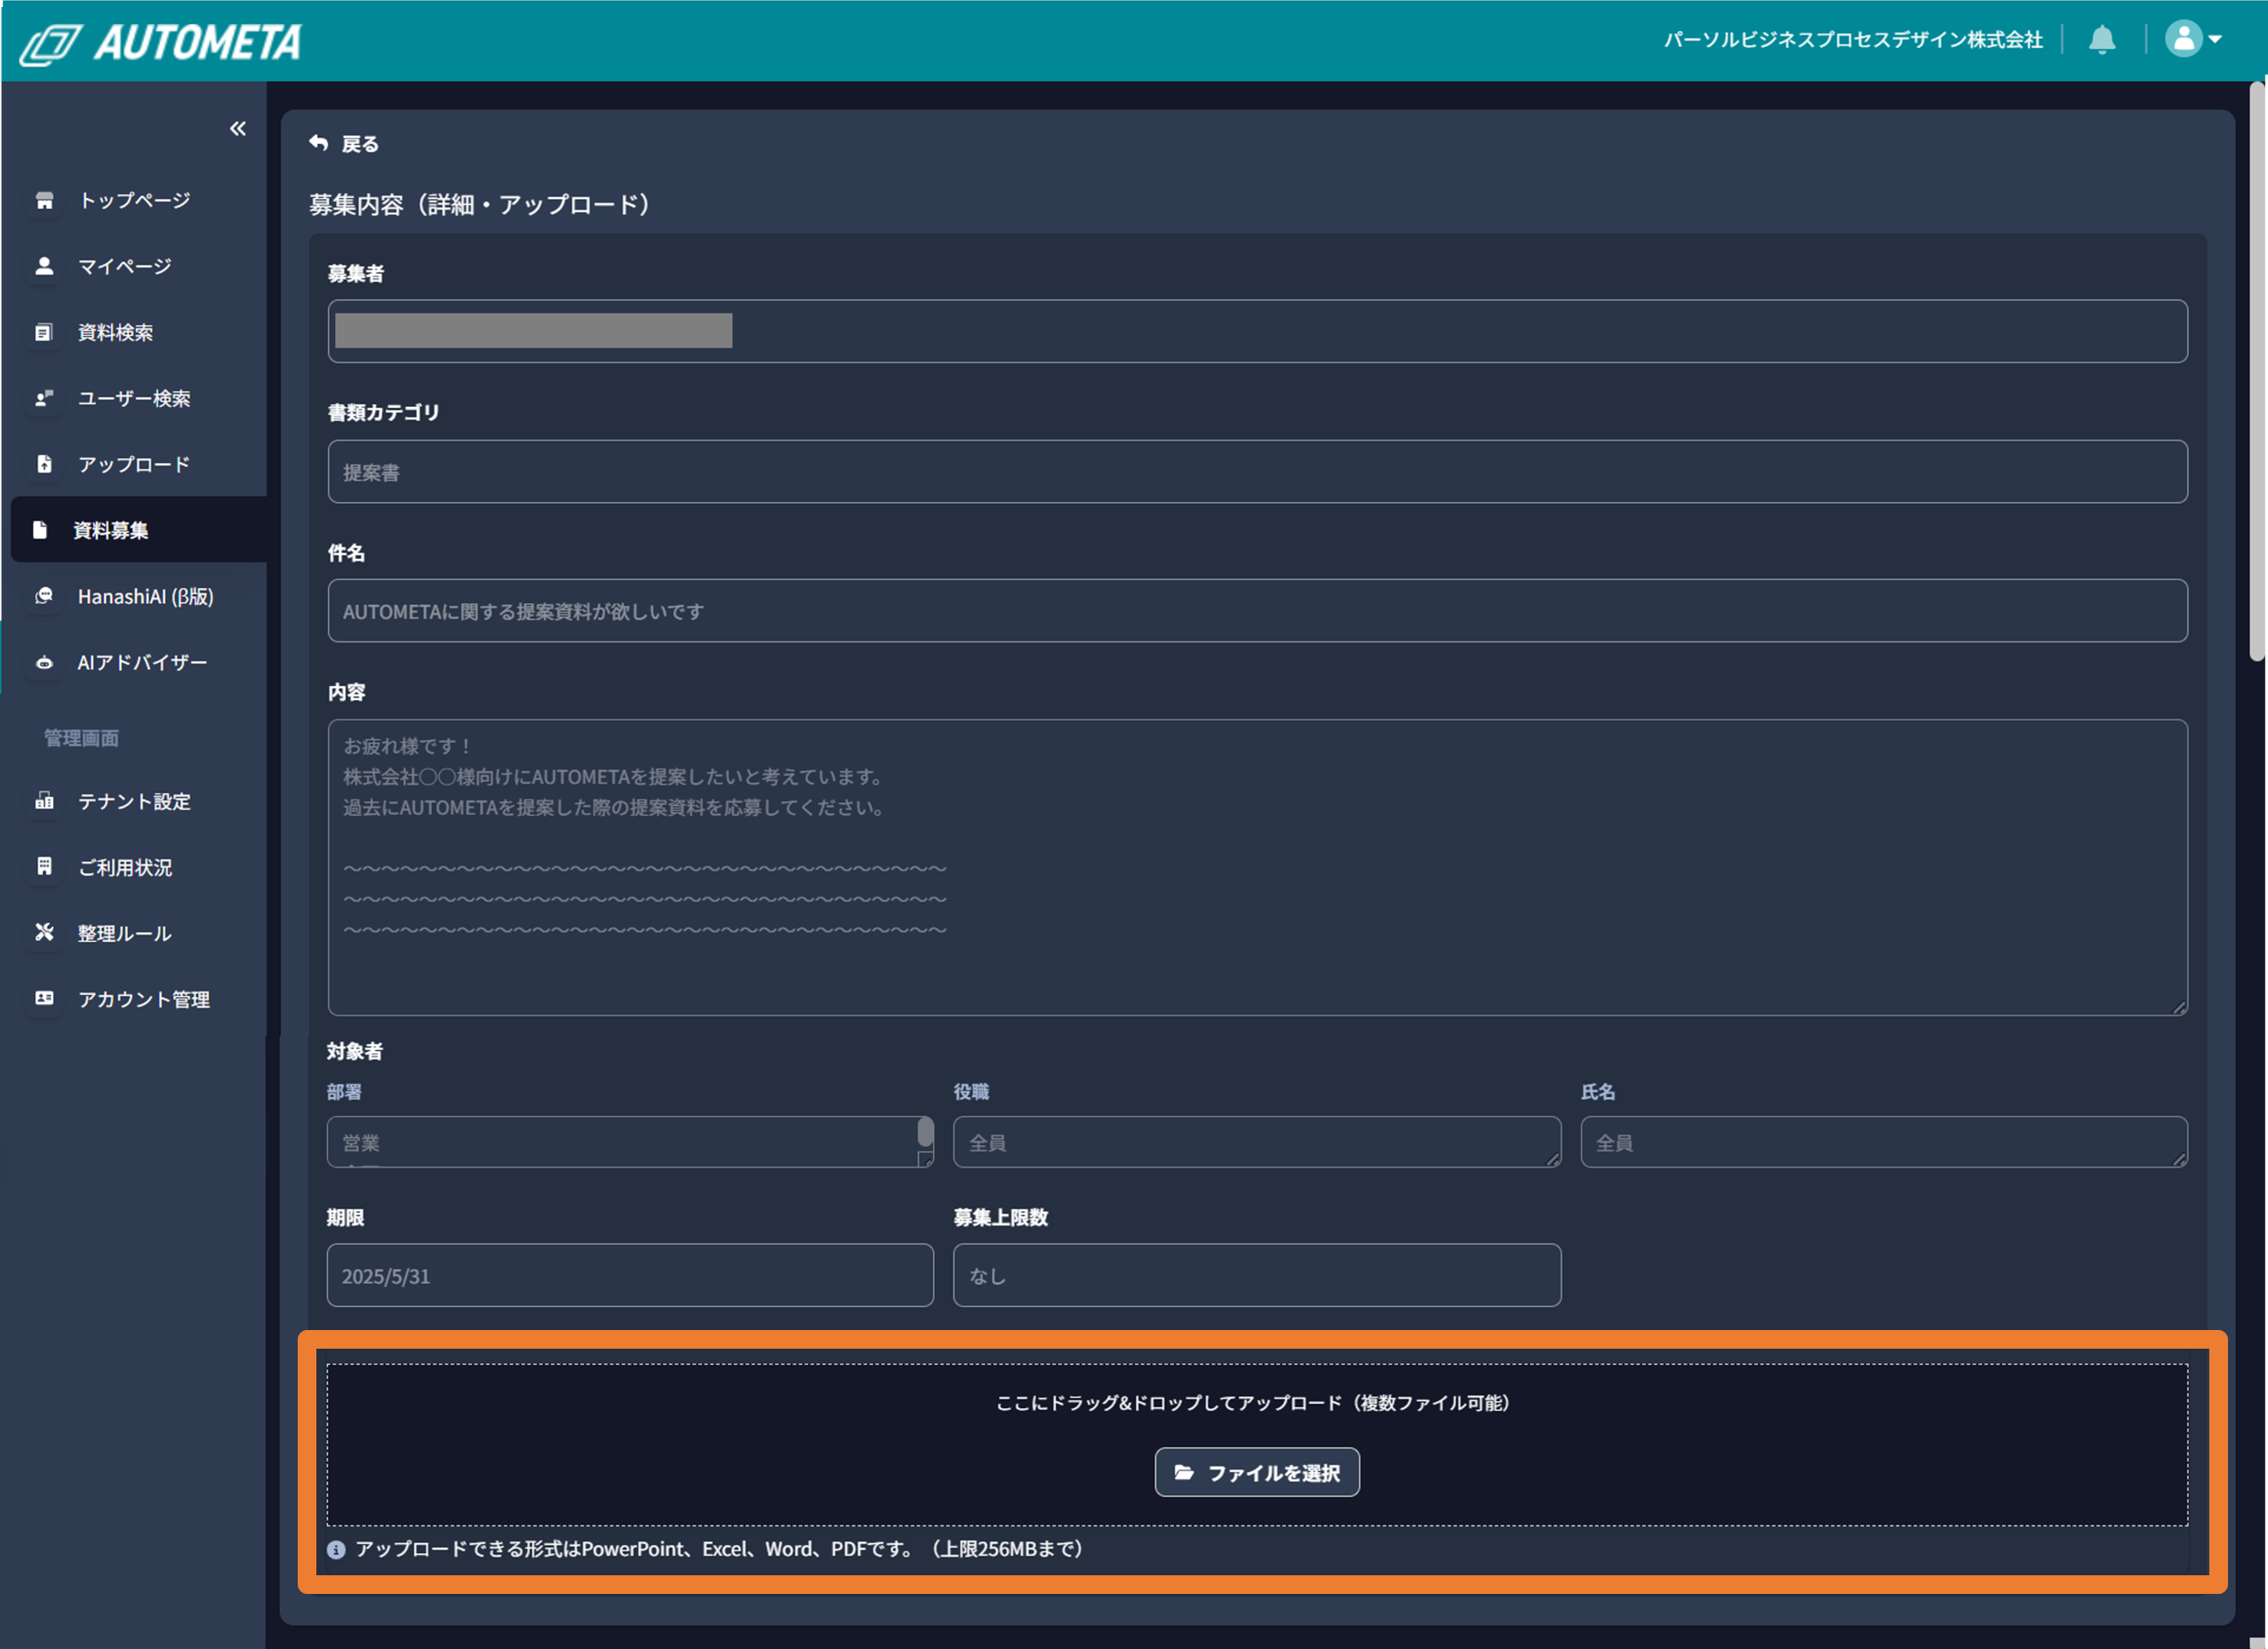The width and height of the screenshot is (2268, 1649).
Task: Click the 部署 field inner scrollbar
Action: [x=925, y=1133]
